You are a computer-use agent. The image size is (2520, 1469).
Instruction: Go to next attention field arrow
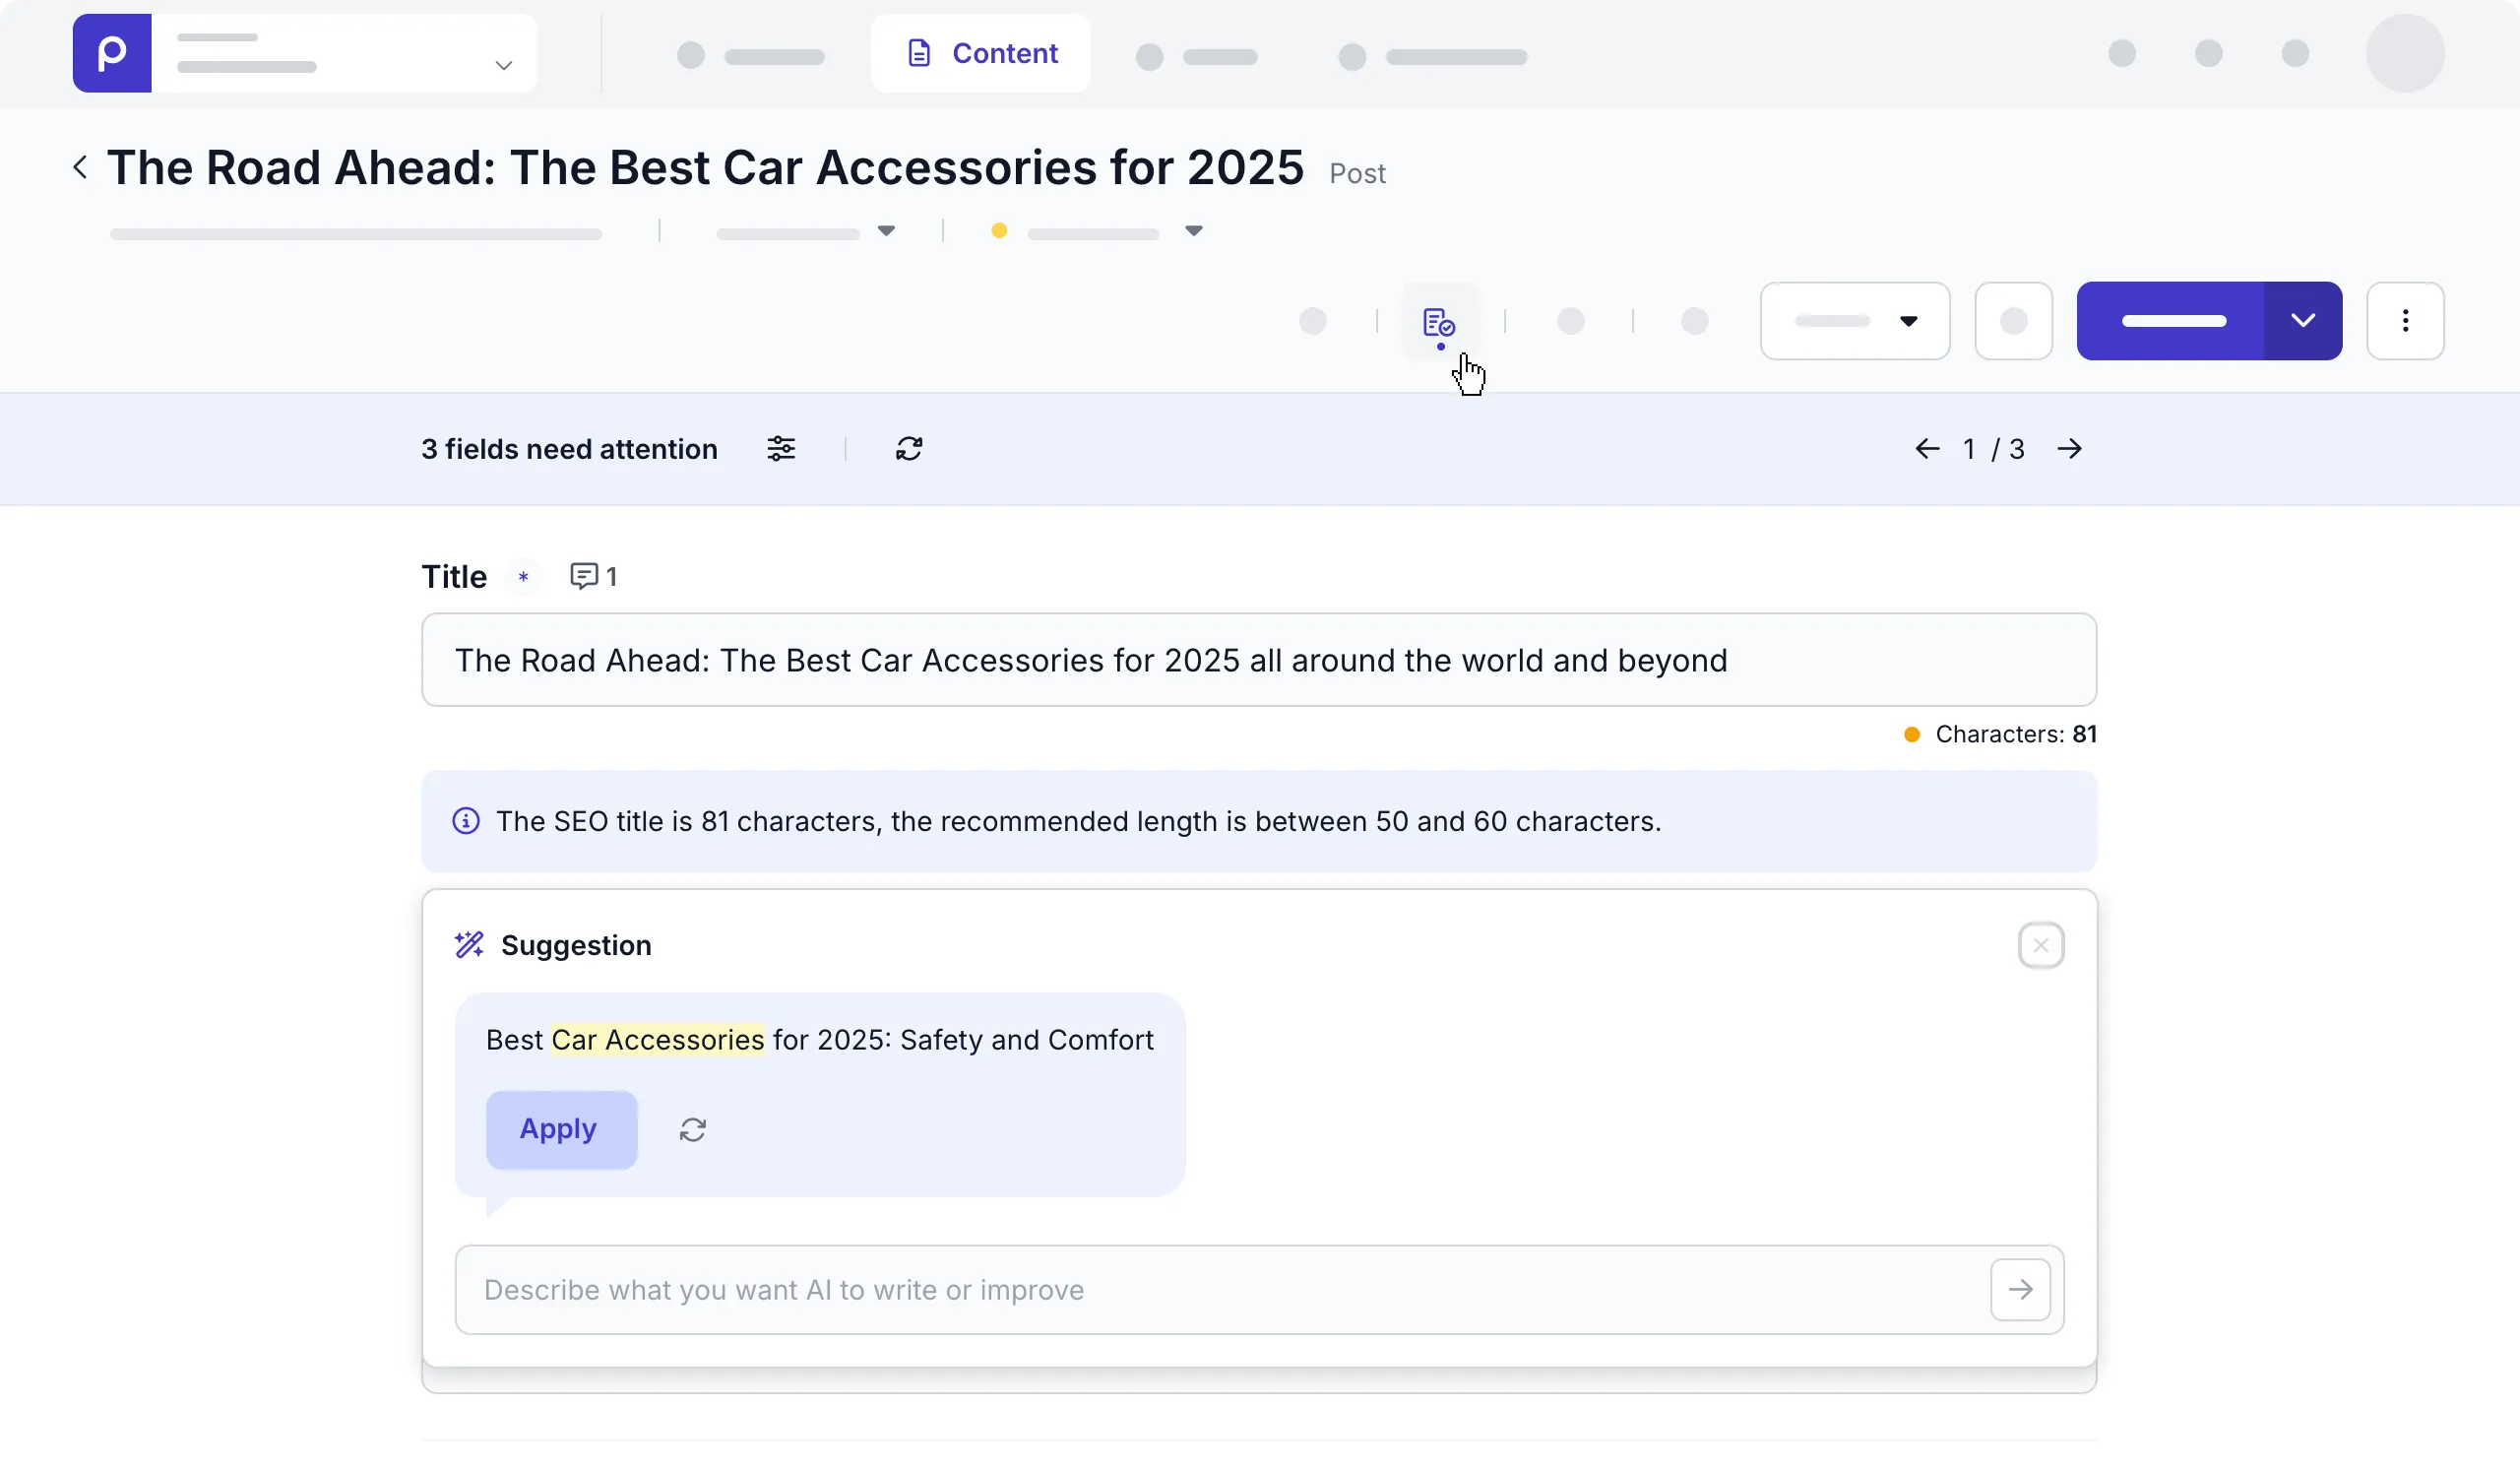pyautogui.click(x=2070, y=449)
